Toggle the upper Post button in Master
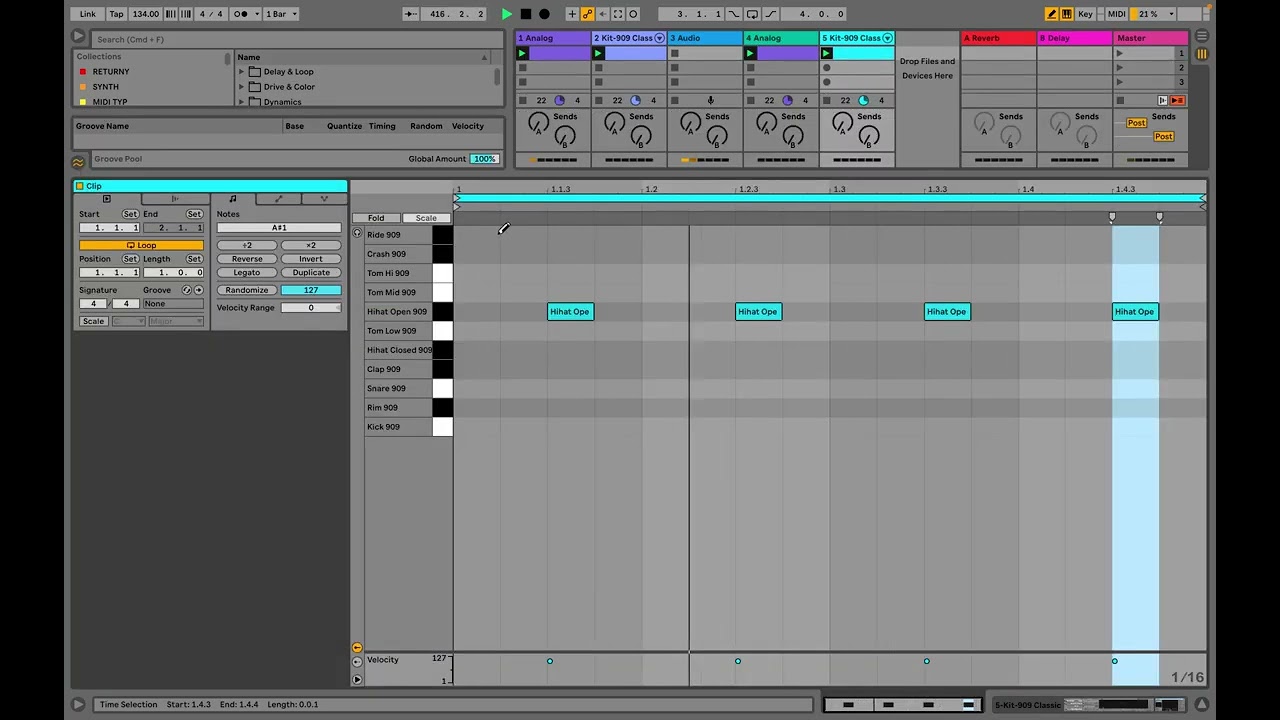 click(1136, 123)
